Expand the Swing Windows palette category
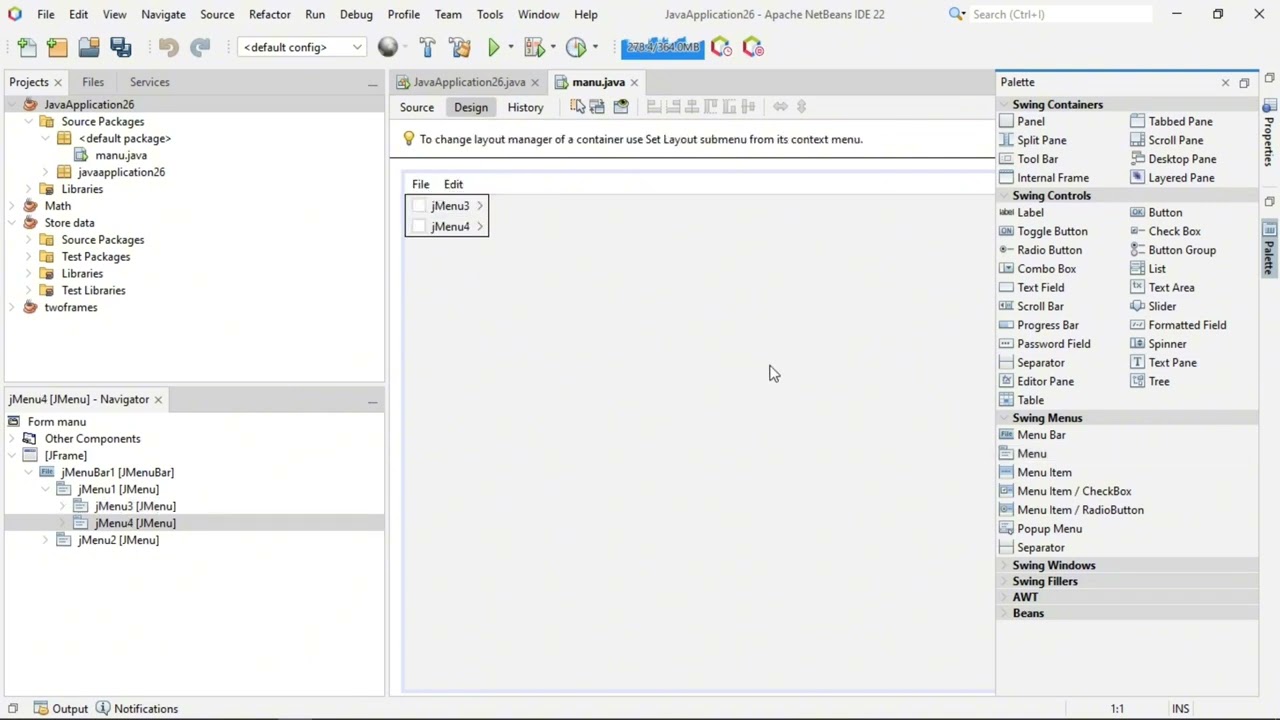The image size is (1280, 720). point(1003,566)
